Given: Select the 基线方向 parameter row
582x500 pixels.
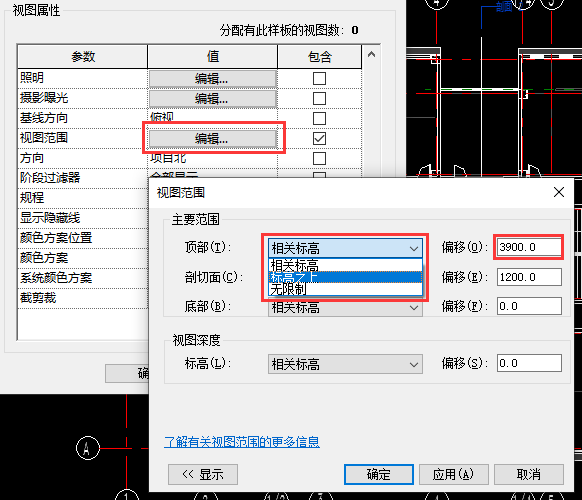Looking at the screenshot, I should 83,118.
